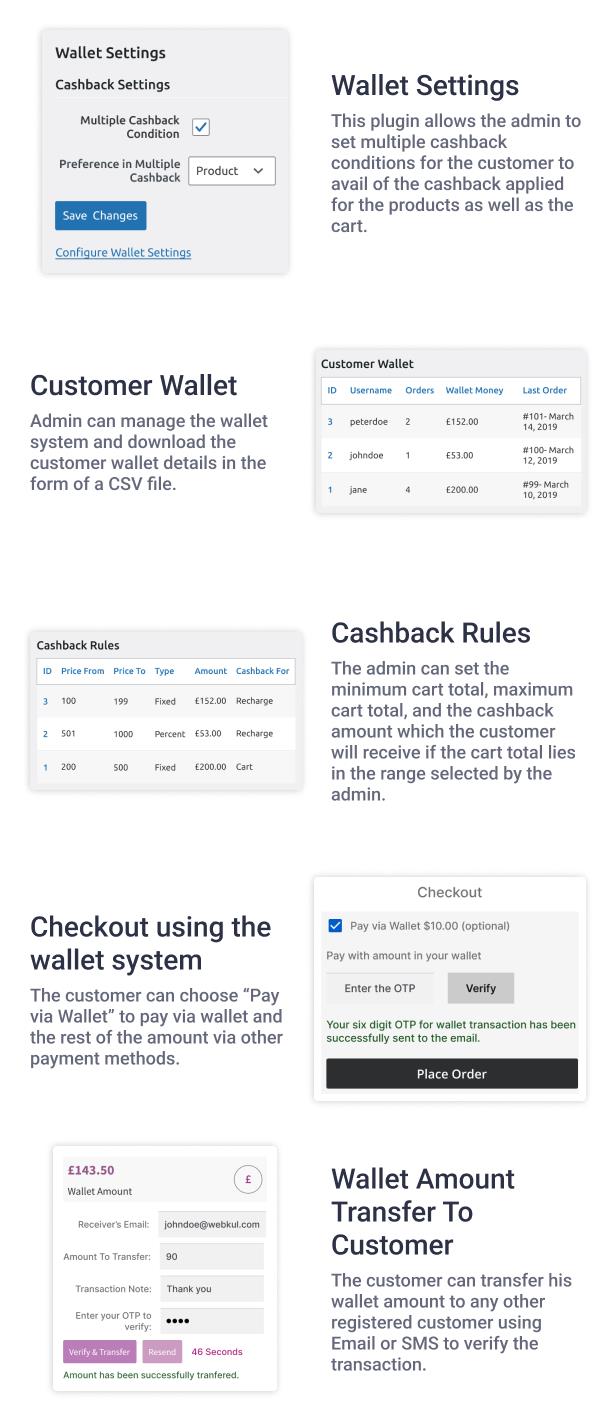Click the pound currency circle icon
Image resolution: width=616 pixels, height=1421 pixels.
click(248, 1179)
